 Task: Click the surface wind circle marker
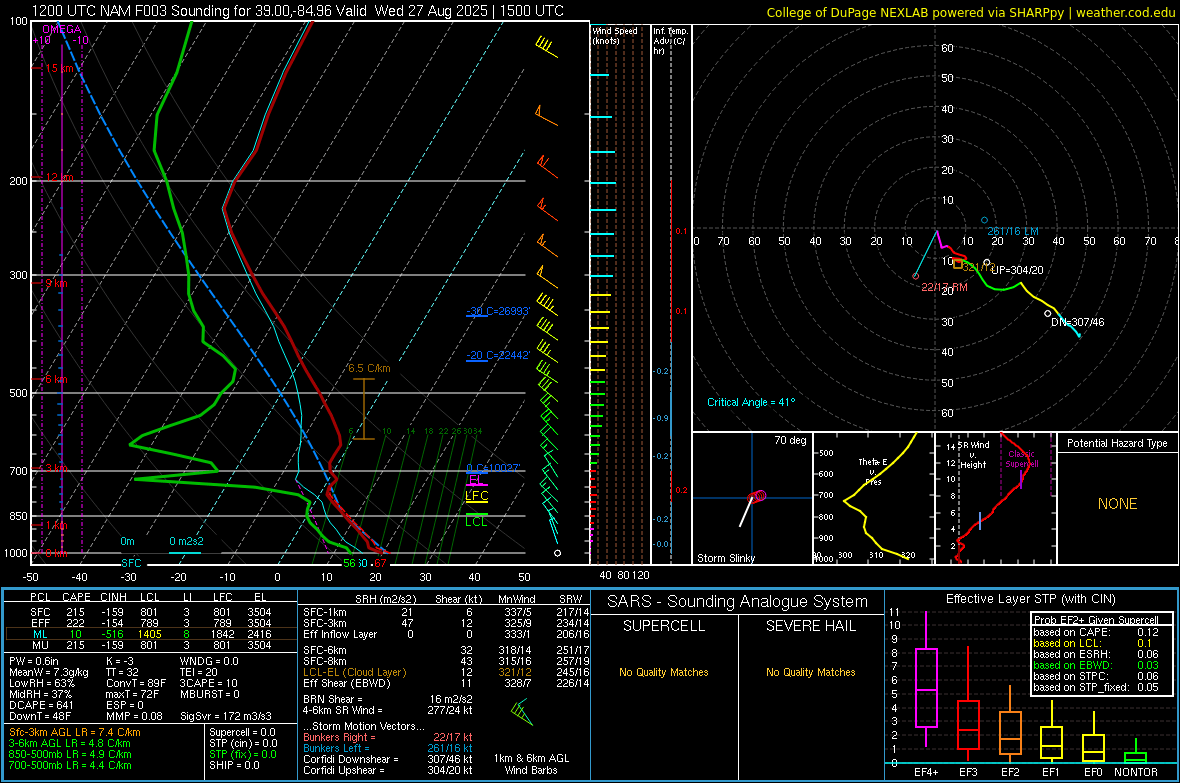coord(558,553)
